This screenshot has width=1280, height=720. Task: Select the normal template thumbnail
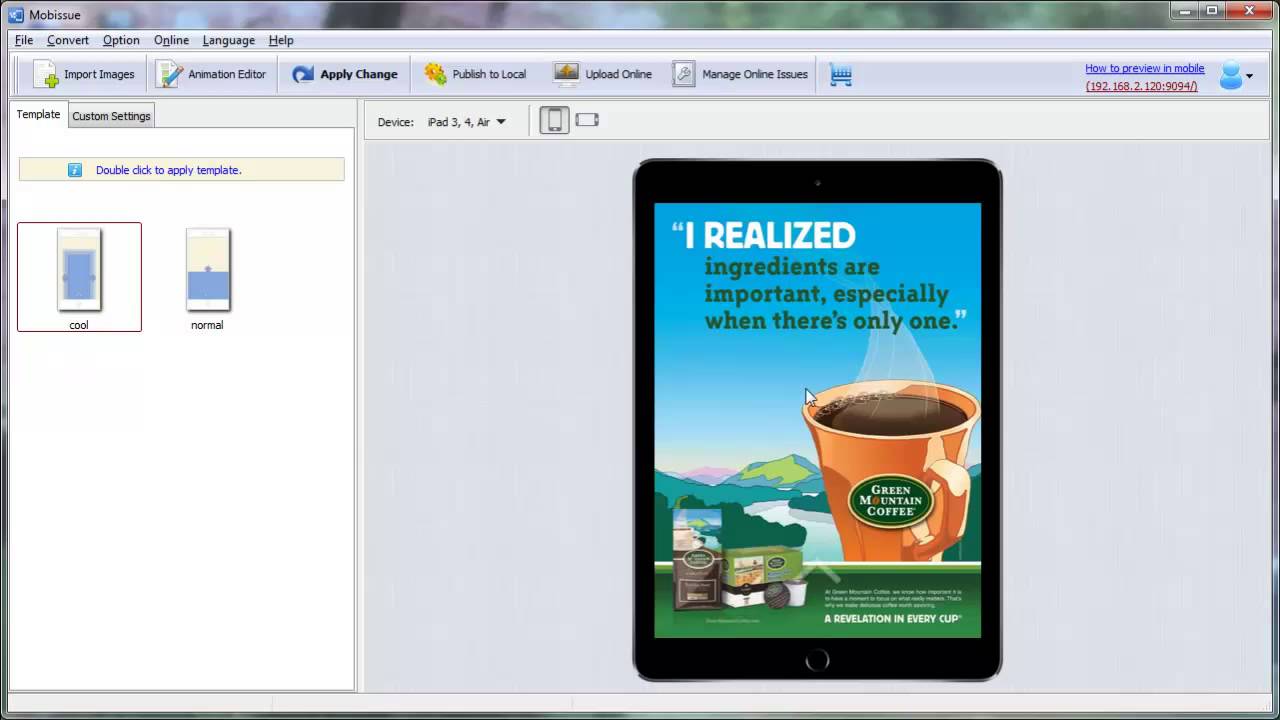[x=207, y=277]
